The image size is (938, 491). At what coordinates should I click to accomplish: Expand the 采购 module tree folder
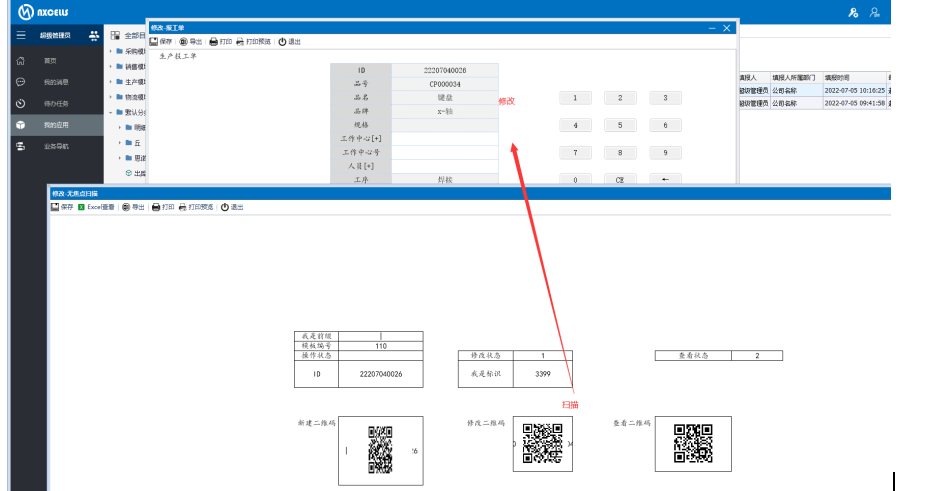click(110, 51)
